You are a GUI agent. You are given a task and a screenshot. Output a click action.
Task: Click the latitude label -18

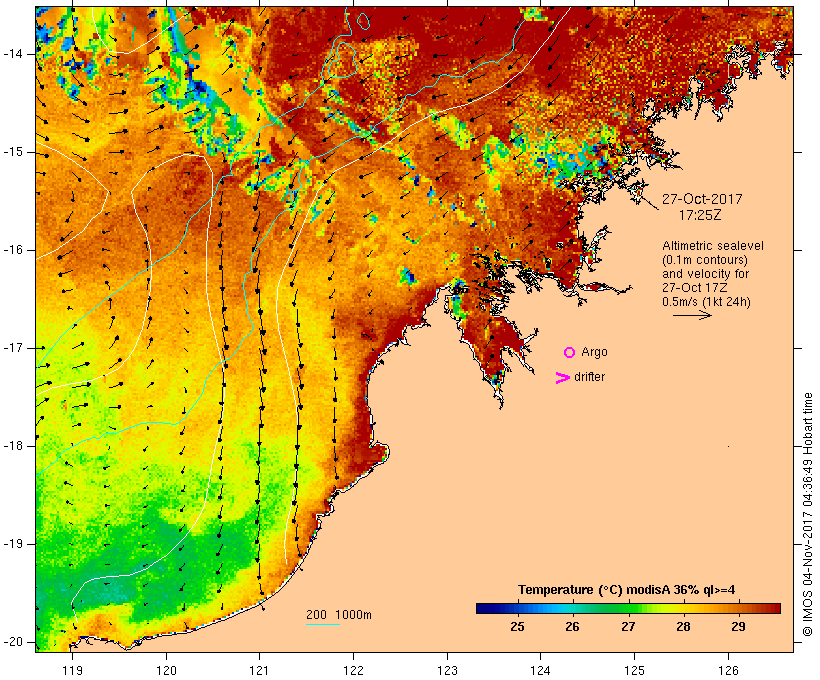pos(13,446)
